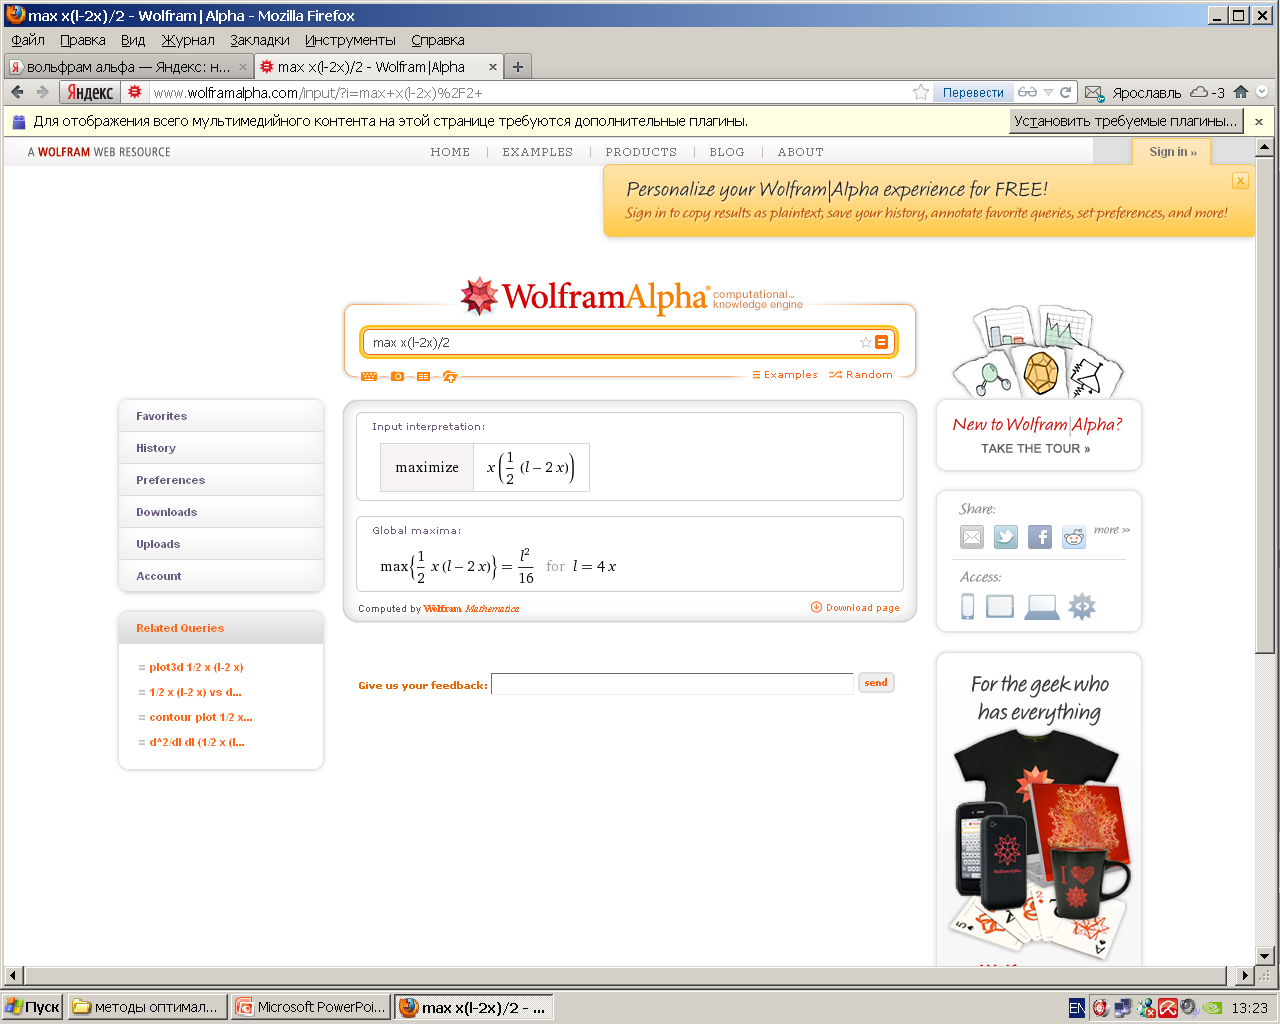
Task: Close the Personalize banner
Action: (x=1240, y=181)
